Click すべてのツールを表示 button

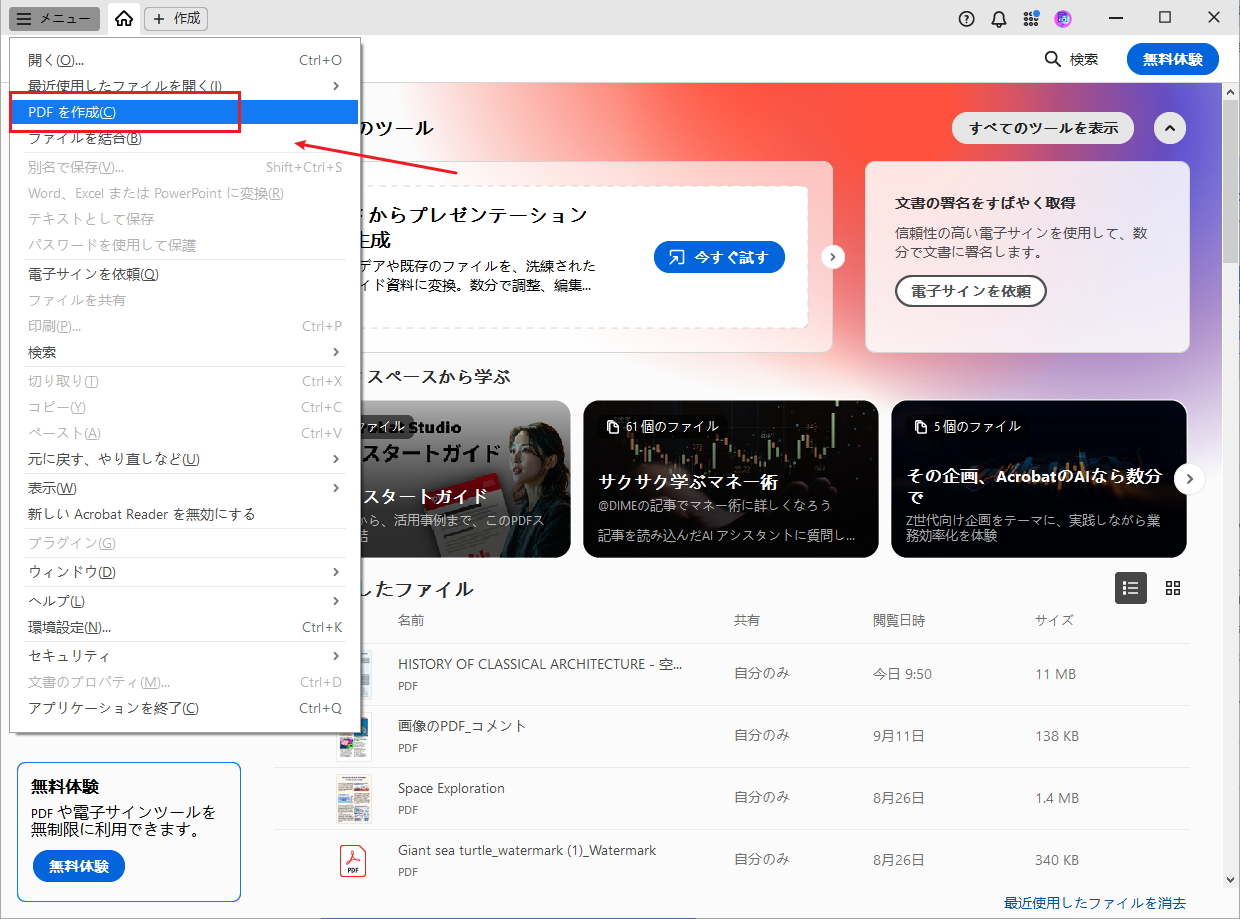point(1043,128)
